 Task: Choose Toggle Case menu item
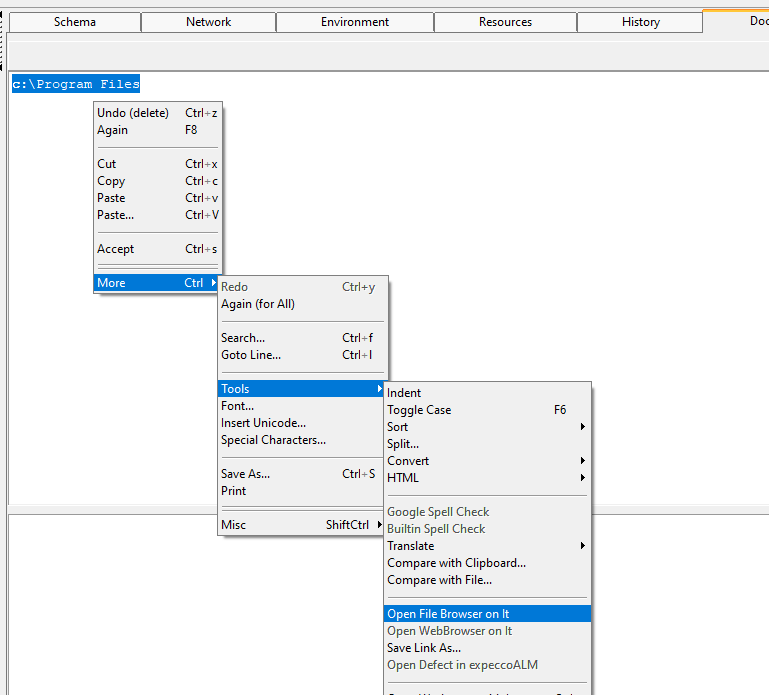coord(419,410)
